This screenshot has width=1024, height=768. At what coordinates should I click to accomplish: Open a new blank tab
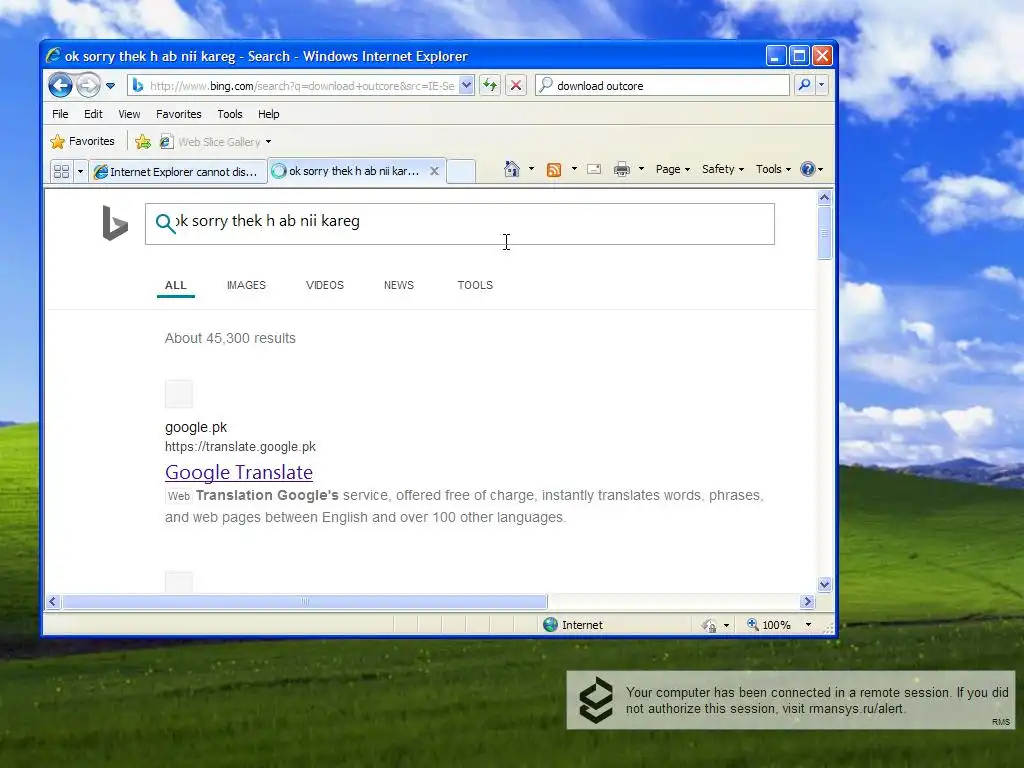(461, 171)
